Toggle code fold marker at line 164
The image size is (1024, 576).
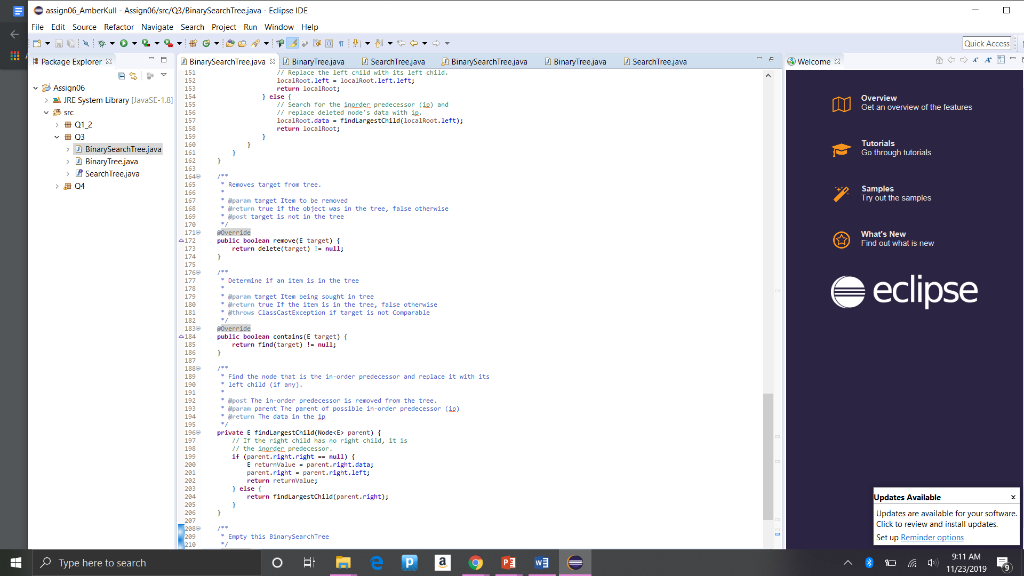tap(199, 176)
